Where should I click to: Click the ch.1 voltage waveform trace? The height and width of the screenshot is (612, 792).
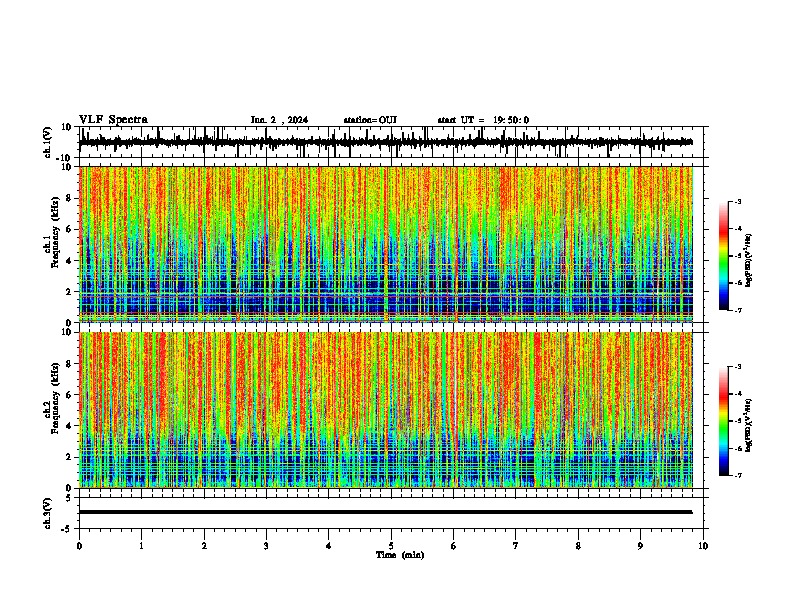386,142
